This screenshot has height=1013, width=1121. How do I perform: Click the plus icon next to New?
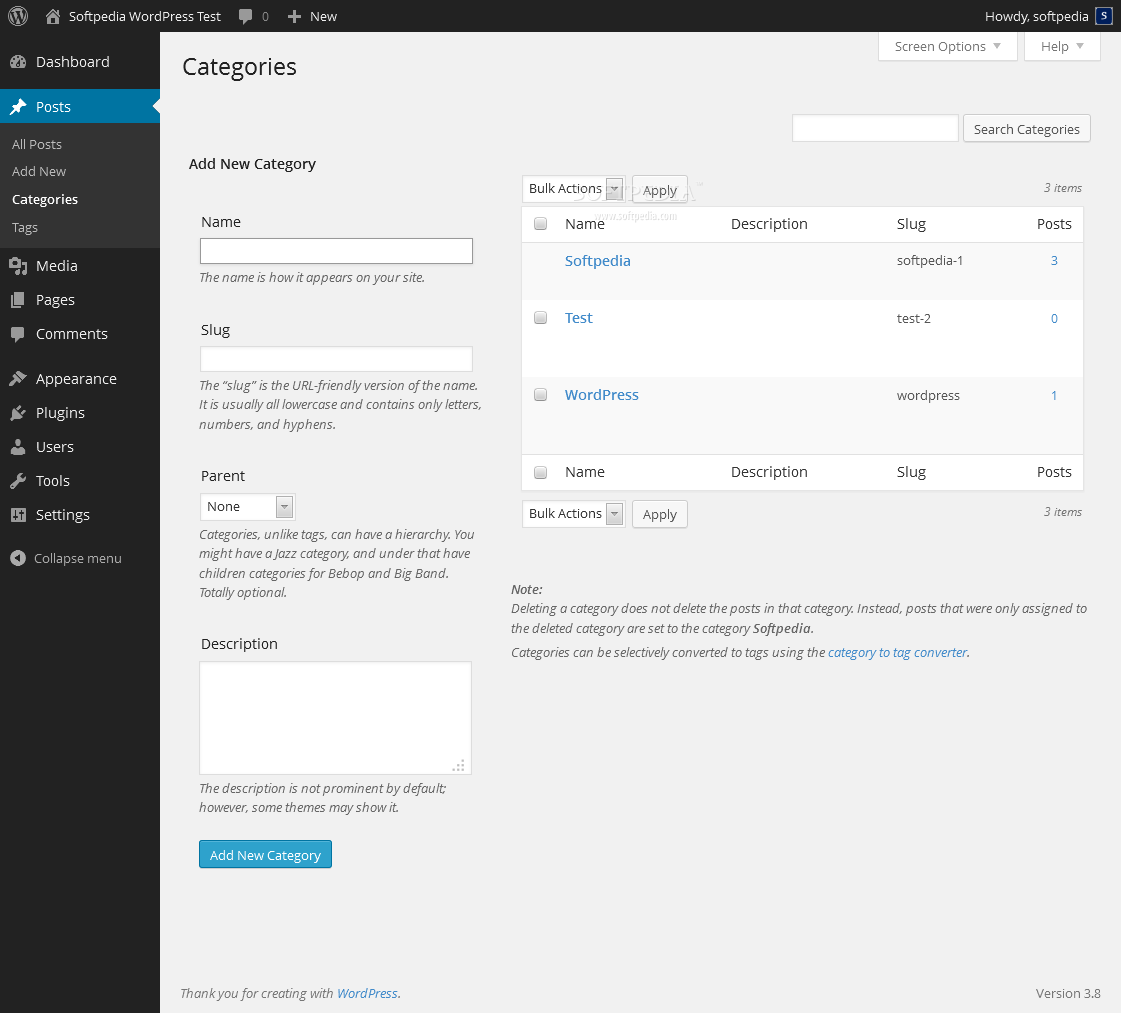(295, 16)
